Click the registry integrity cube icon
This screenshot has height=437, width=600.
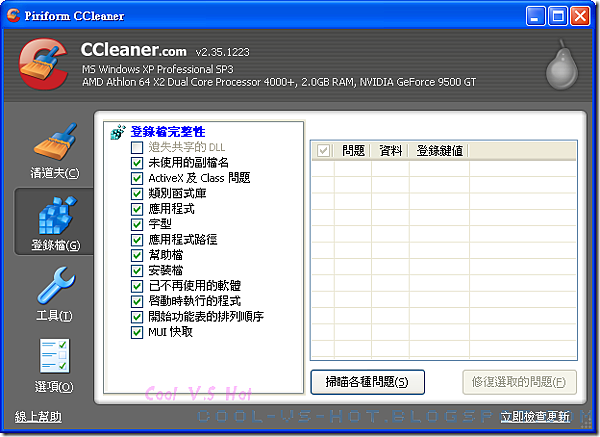(x=118, y=132)
